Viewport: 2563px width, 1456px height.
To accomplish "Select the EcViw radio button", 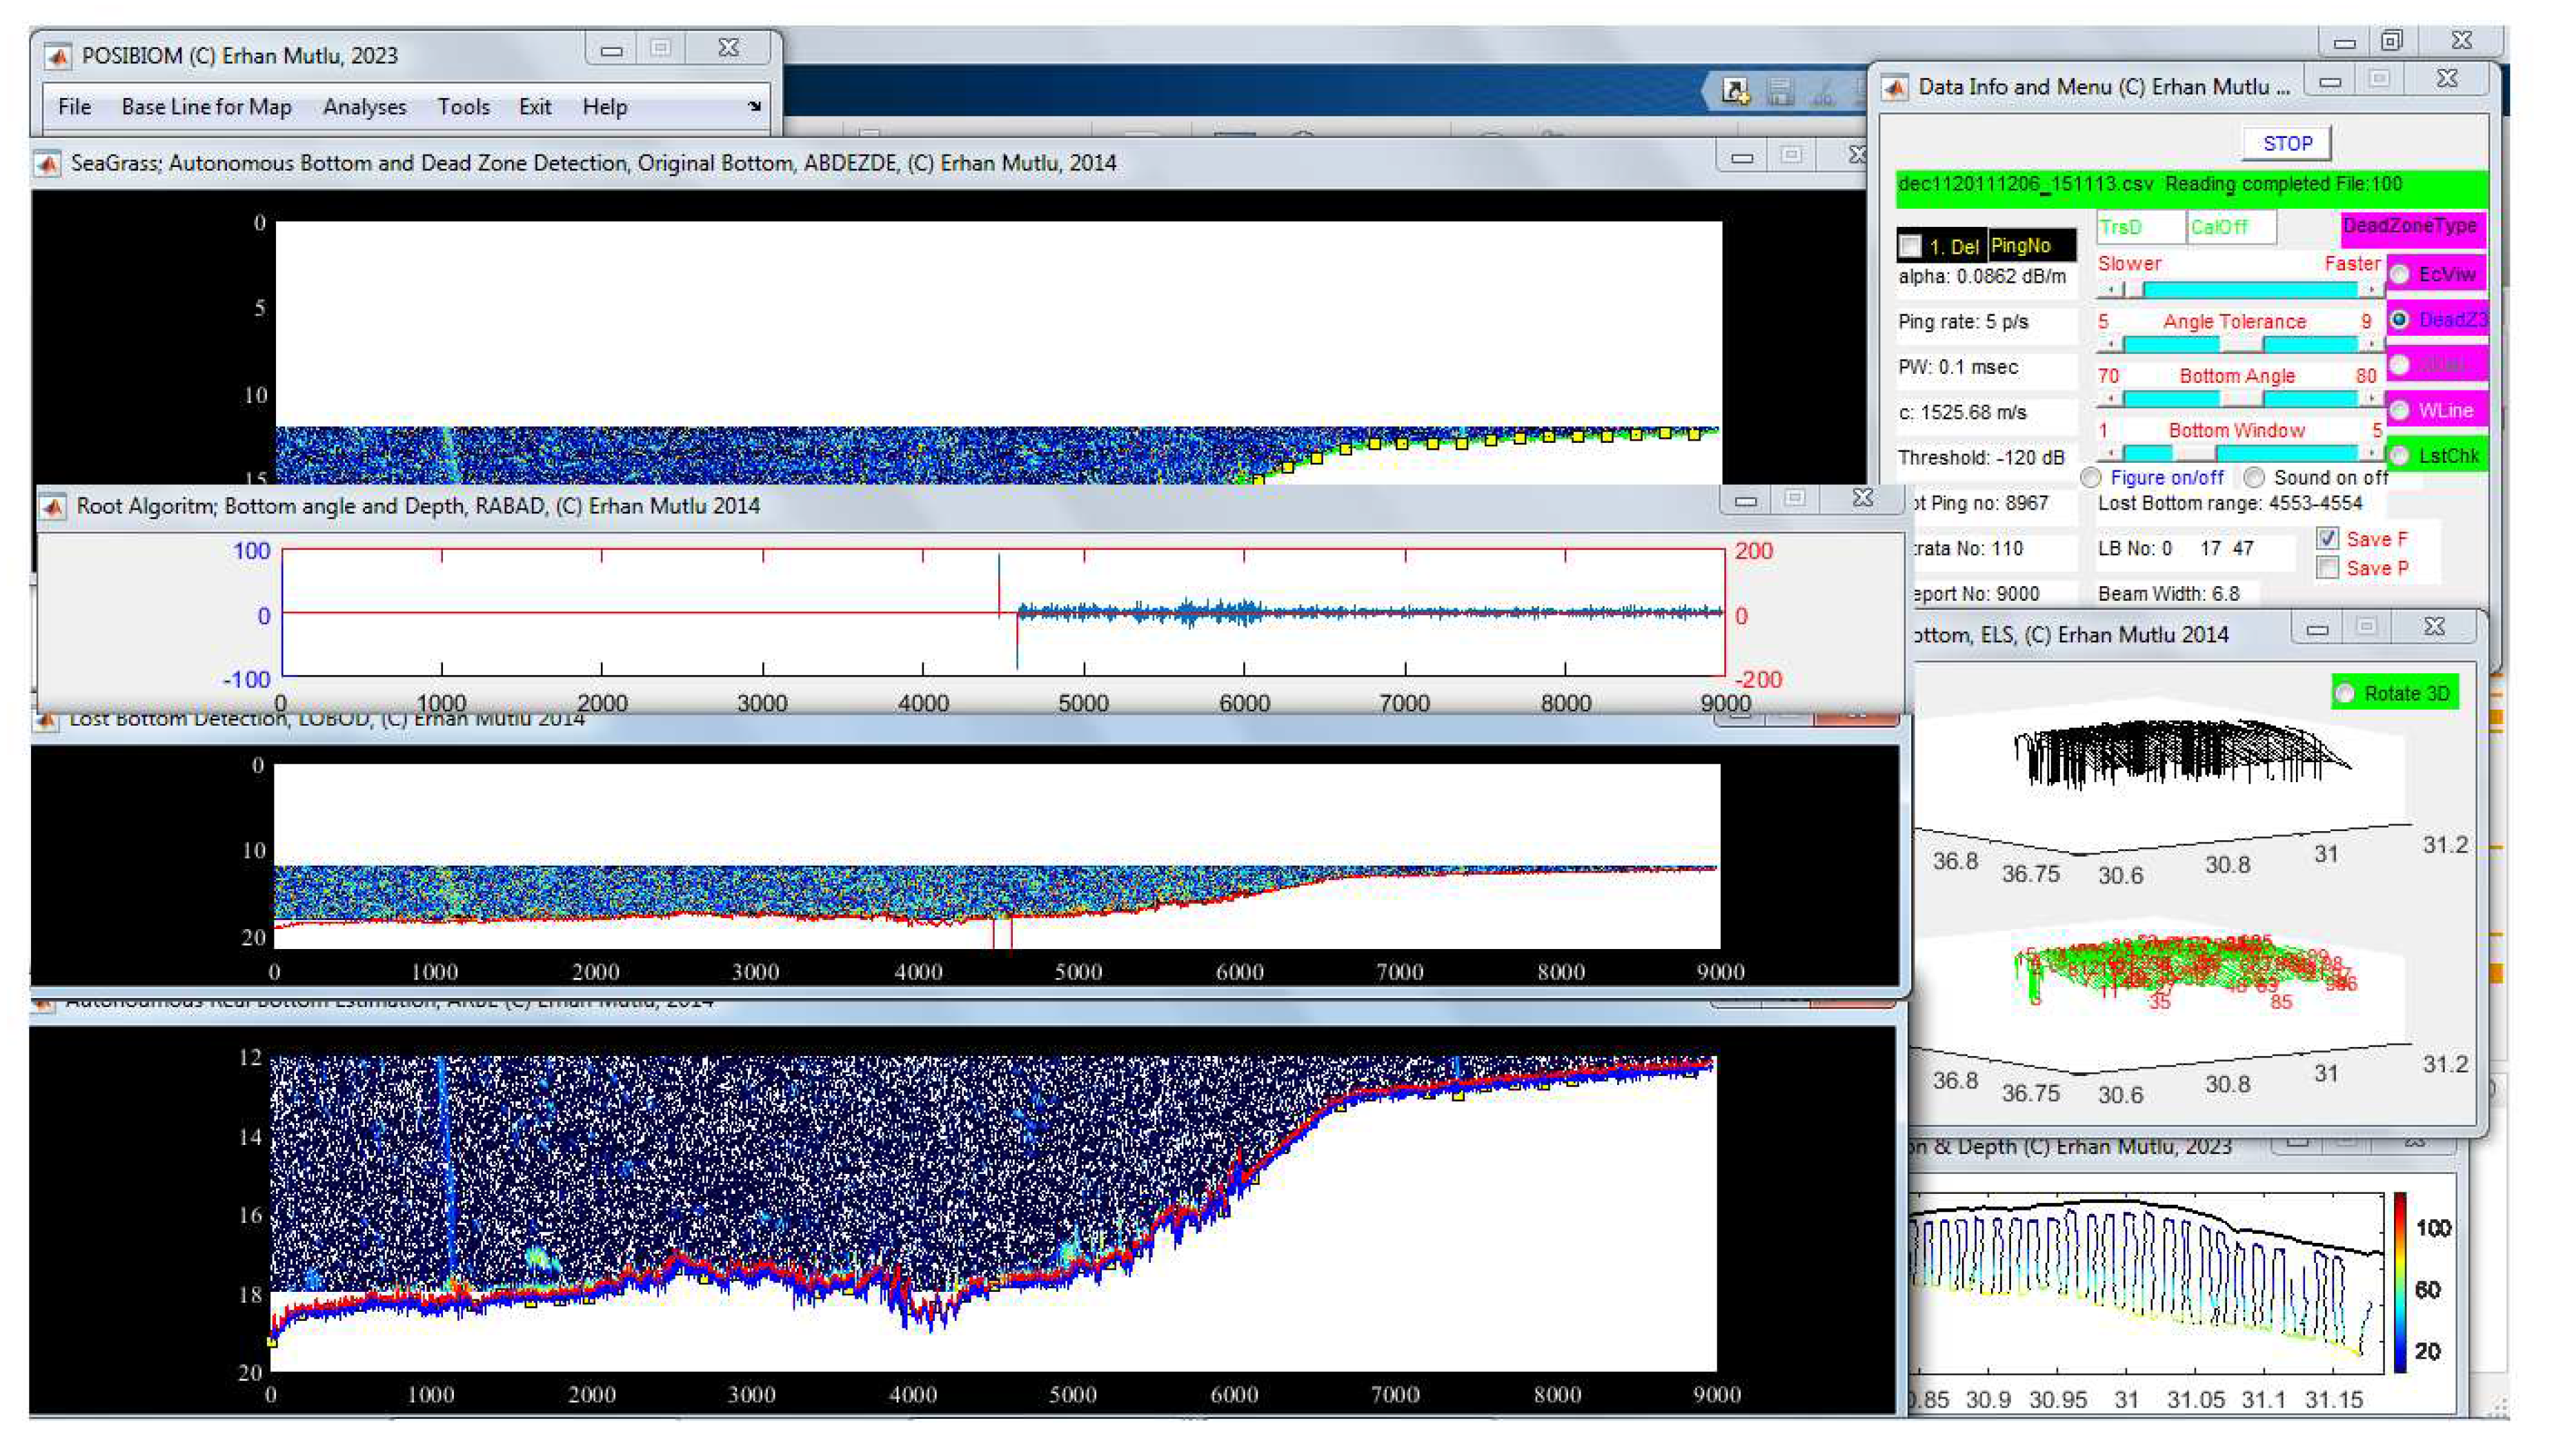I will pyautogui.click(x=2400, y=274).
